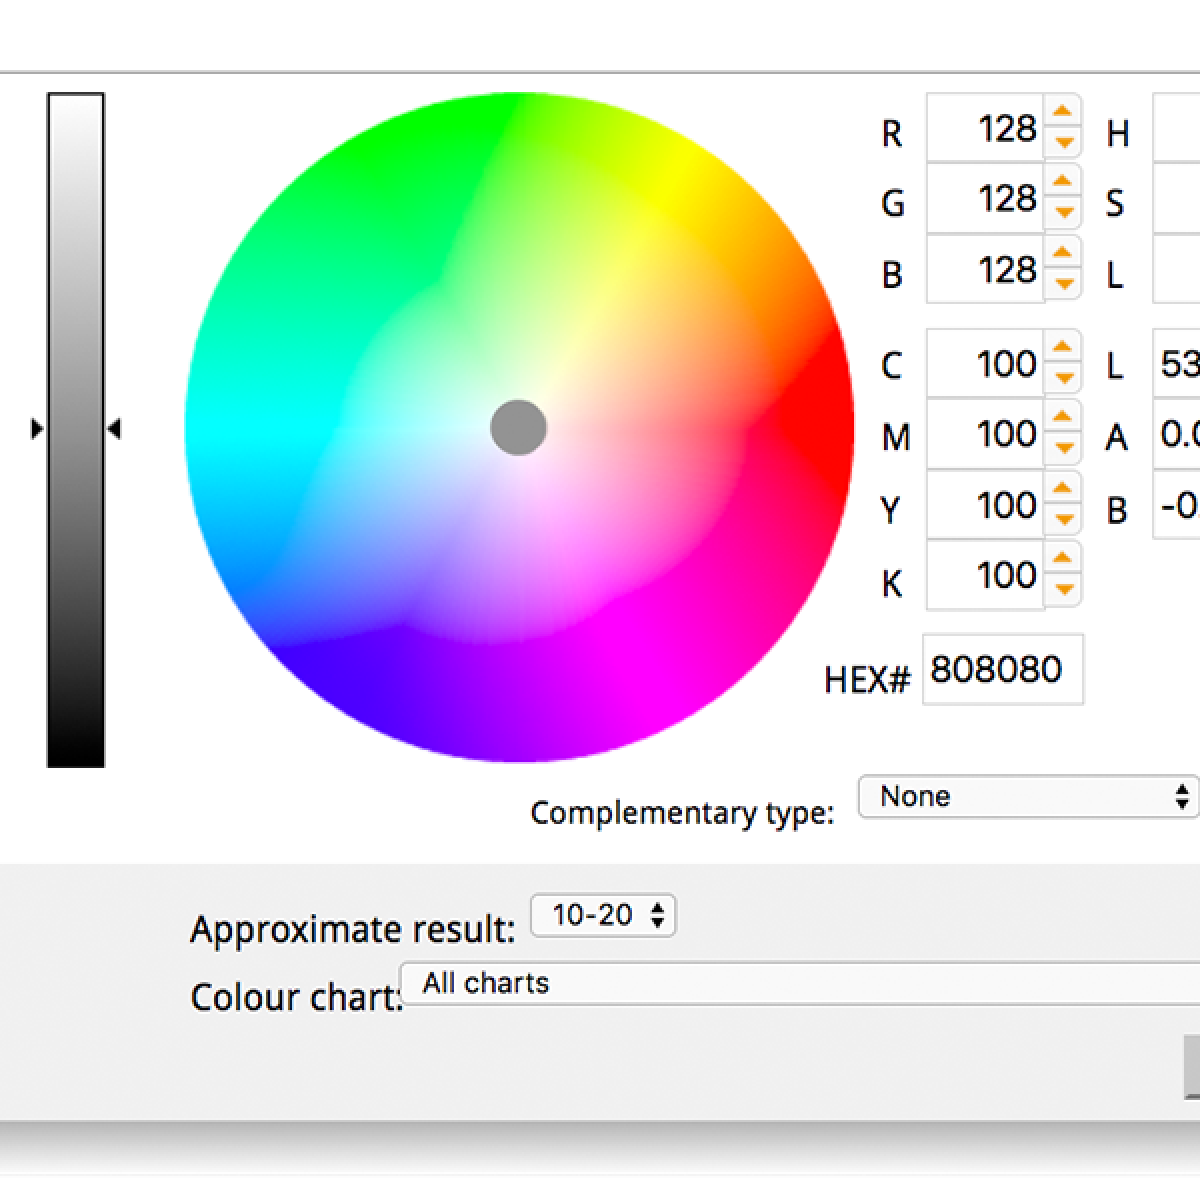Click the R value input field
Viewport: 1200px width, 1200px height.
tap(985, 128)
